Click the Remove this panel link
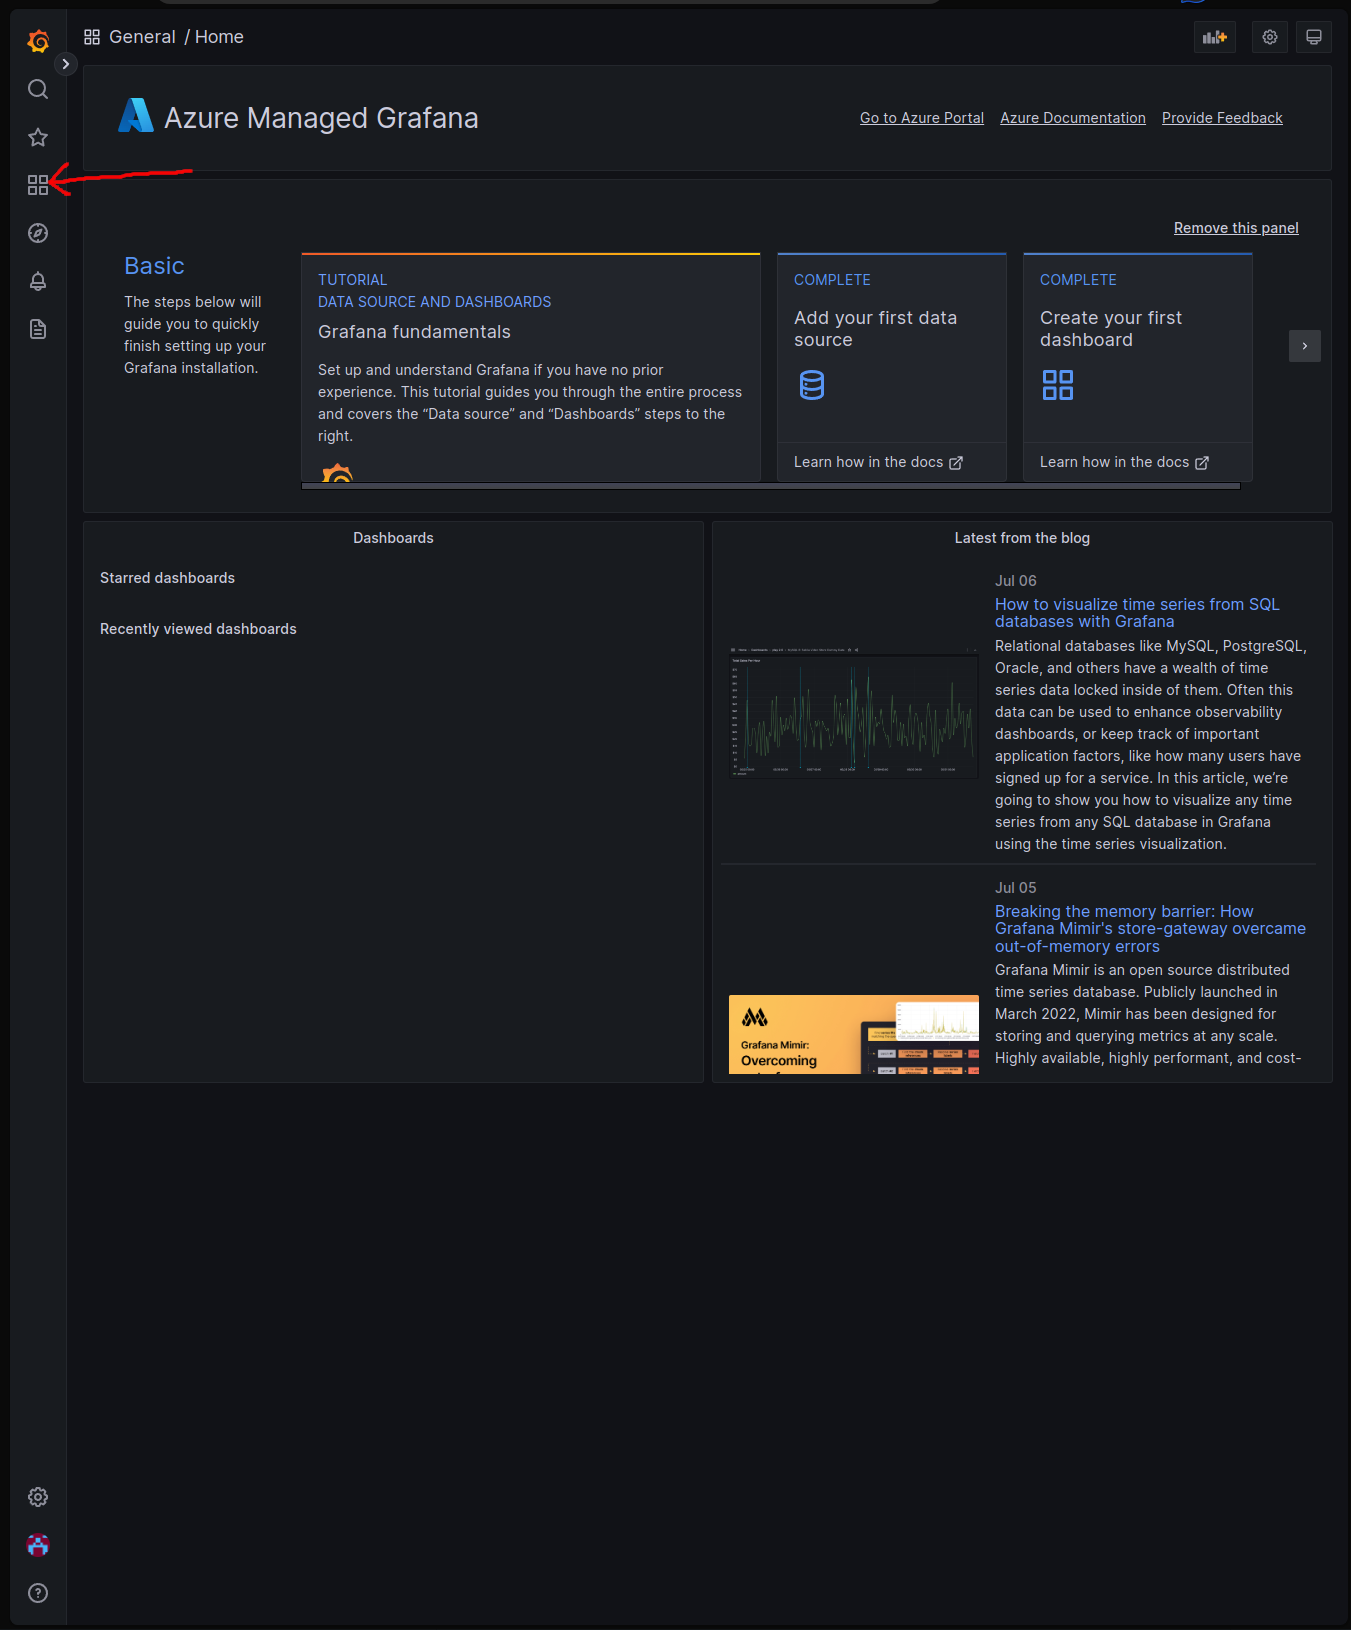The width and height of the screenshot is (1351, 1630). pyautogui.click(x=1236, y=228)
